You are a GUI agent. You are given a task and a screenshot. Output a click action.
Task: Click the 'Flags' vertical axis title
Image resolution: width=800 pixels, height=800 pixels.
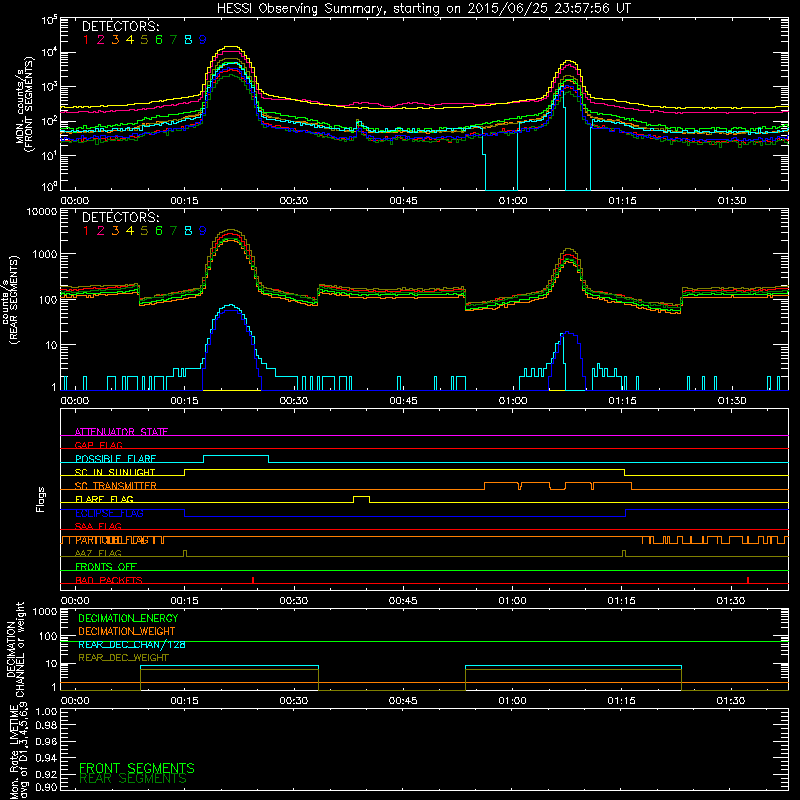pos(41,499)
